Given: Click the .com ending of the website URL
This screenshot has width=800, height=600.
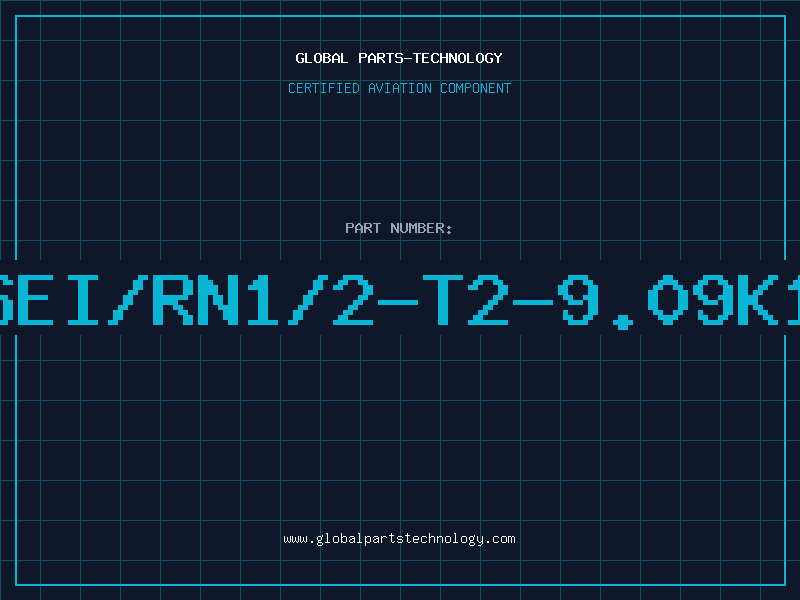Looking at the screenshot, I should (499, 539).
